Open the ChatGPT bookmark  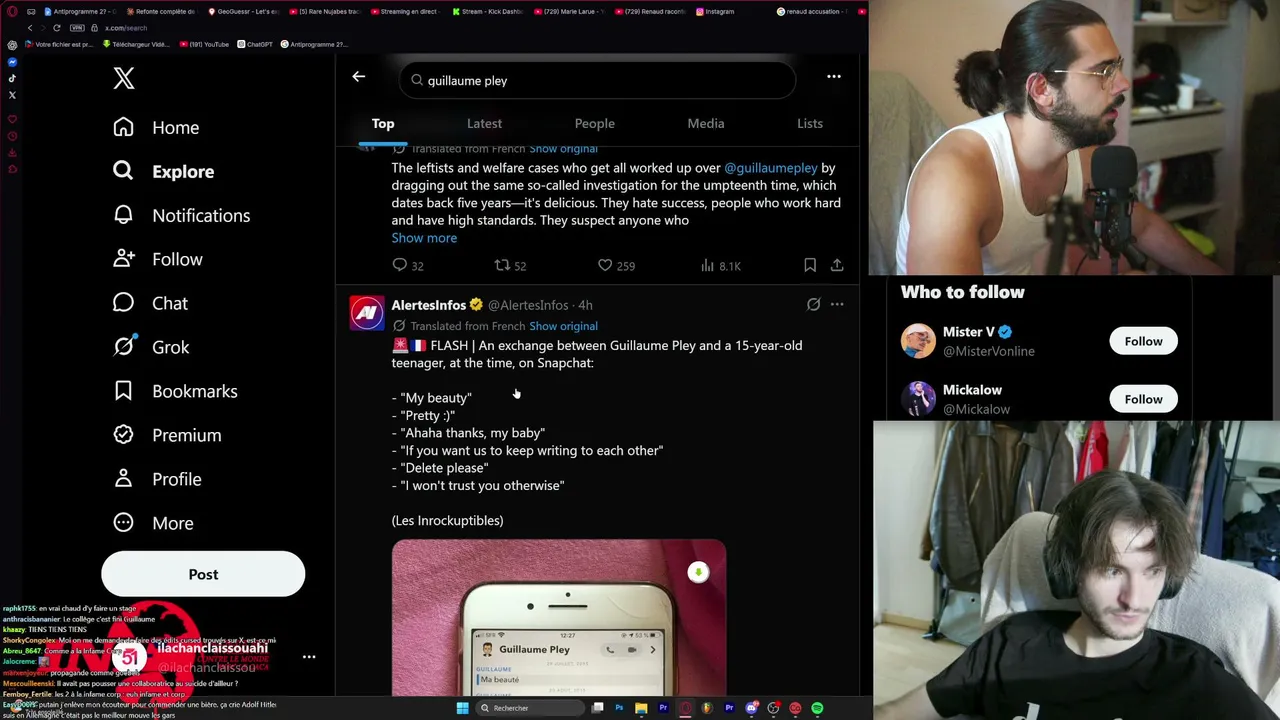click(255, 44)
